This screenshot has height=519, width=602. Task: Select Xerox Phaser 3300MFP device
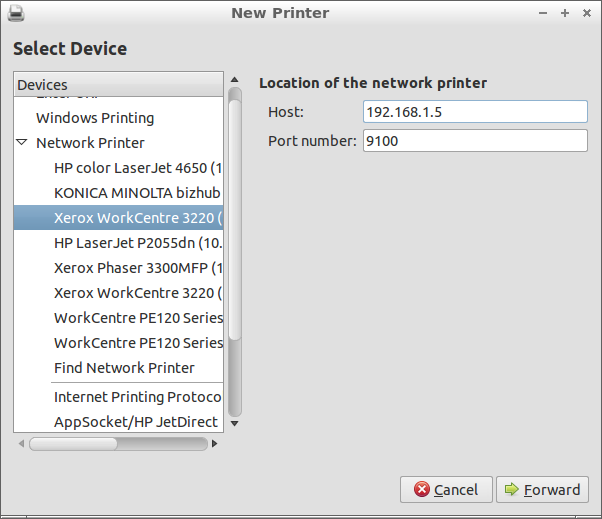tap(137, 267)
